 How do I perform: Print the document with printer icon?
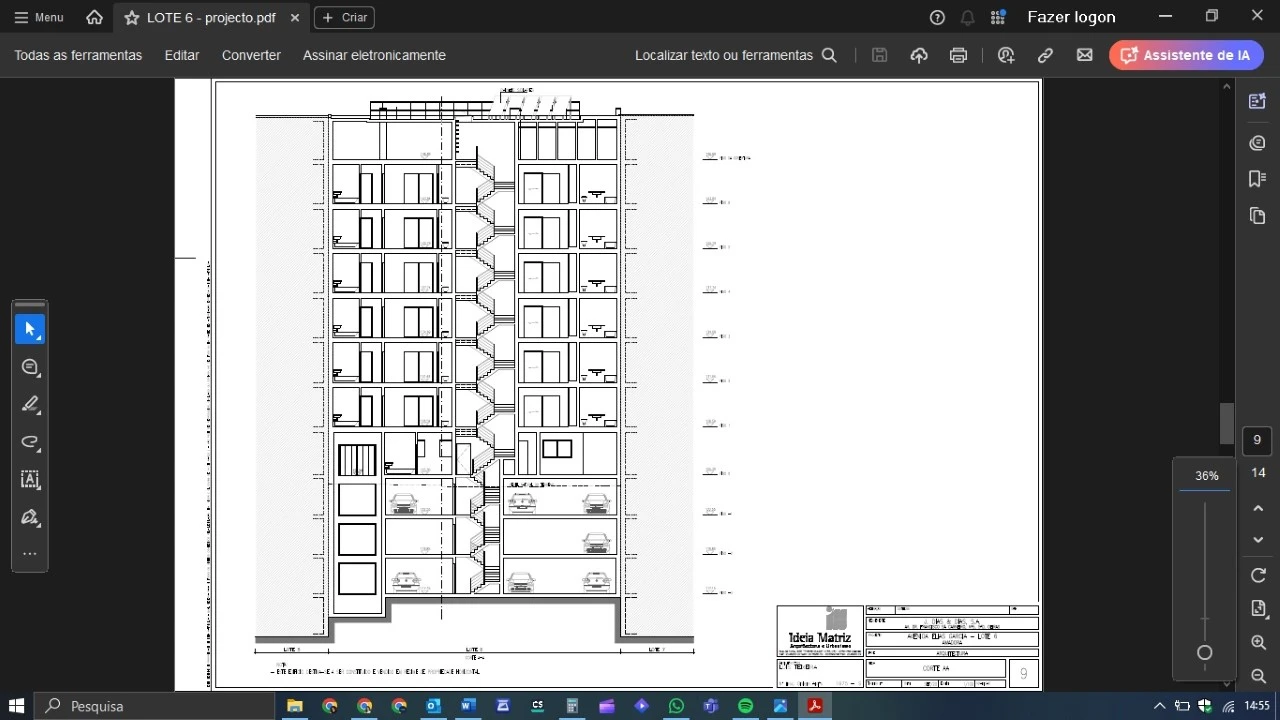[958, 56]
